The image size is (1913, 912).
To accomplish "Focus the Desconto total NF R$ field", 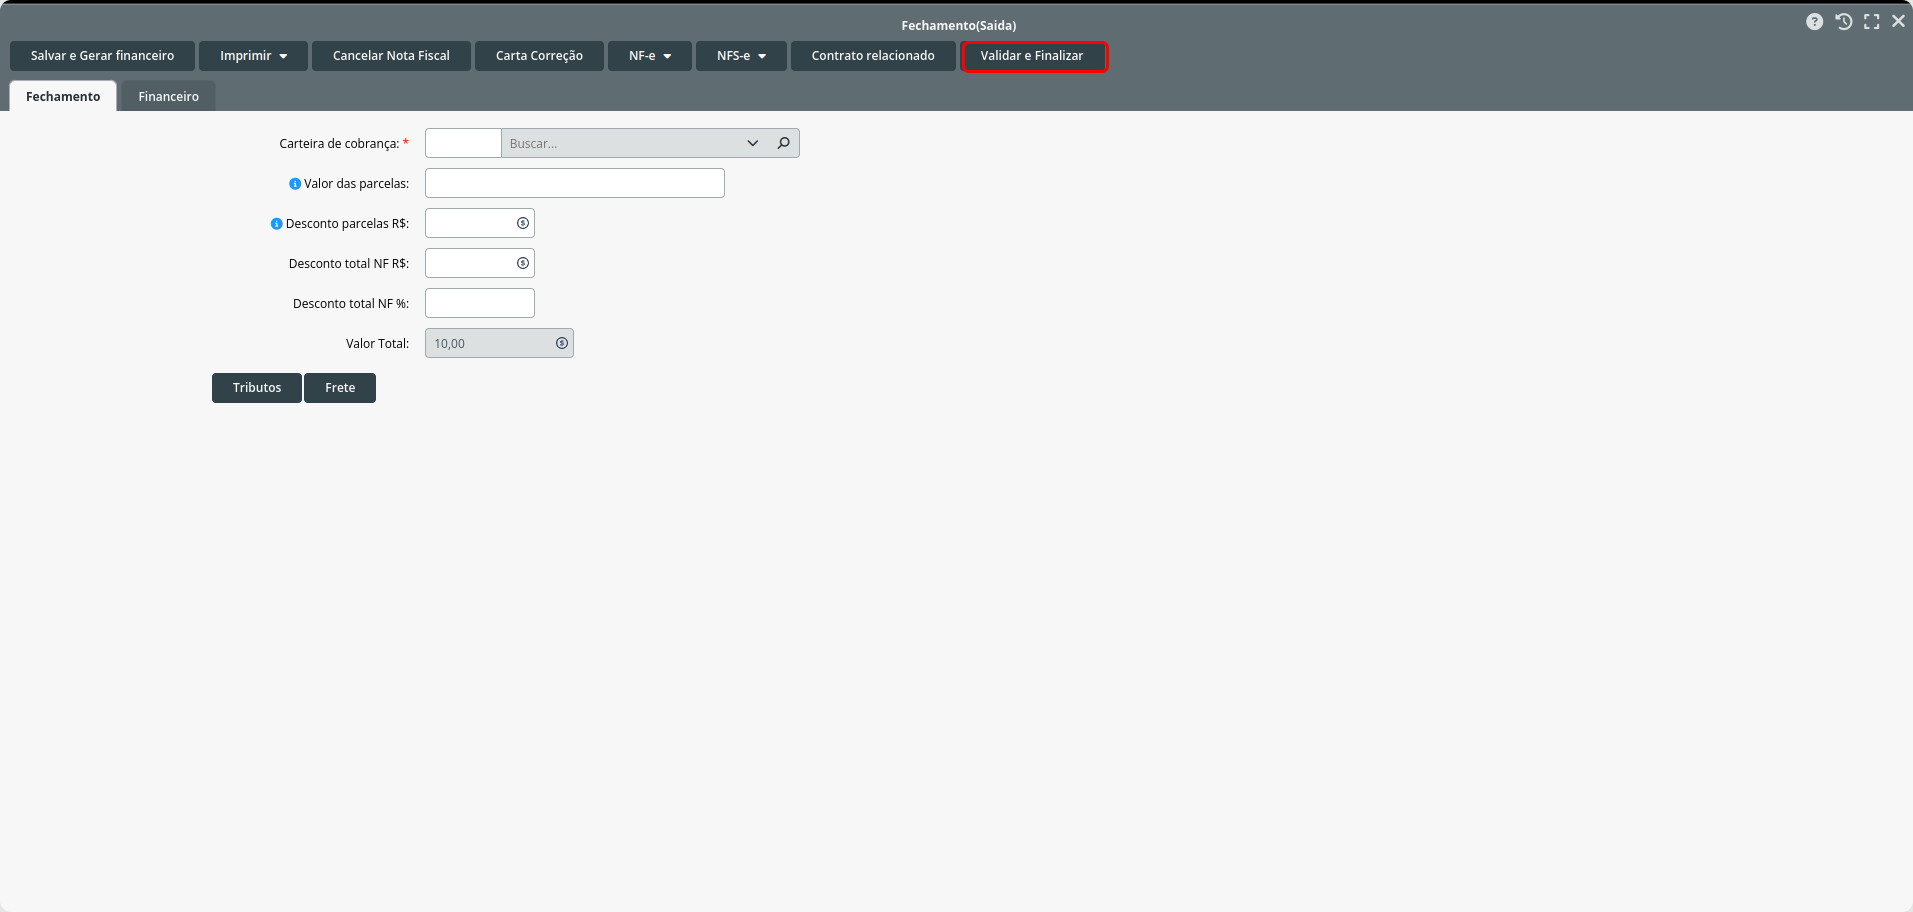I will tap(480, 263).
